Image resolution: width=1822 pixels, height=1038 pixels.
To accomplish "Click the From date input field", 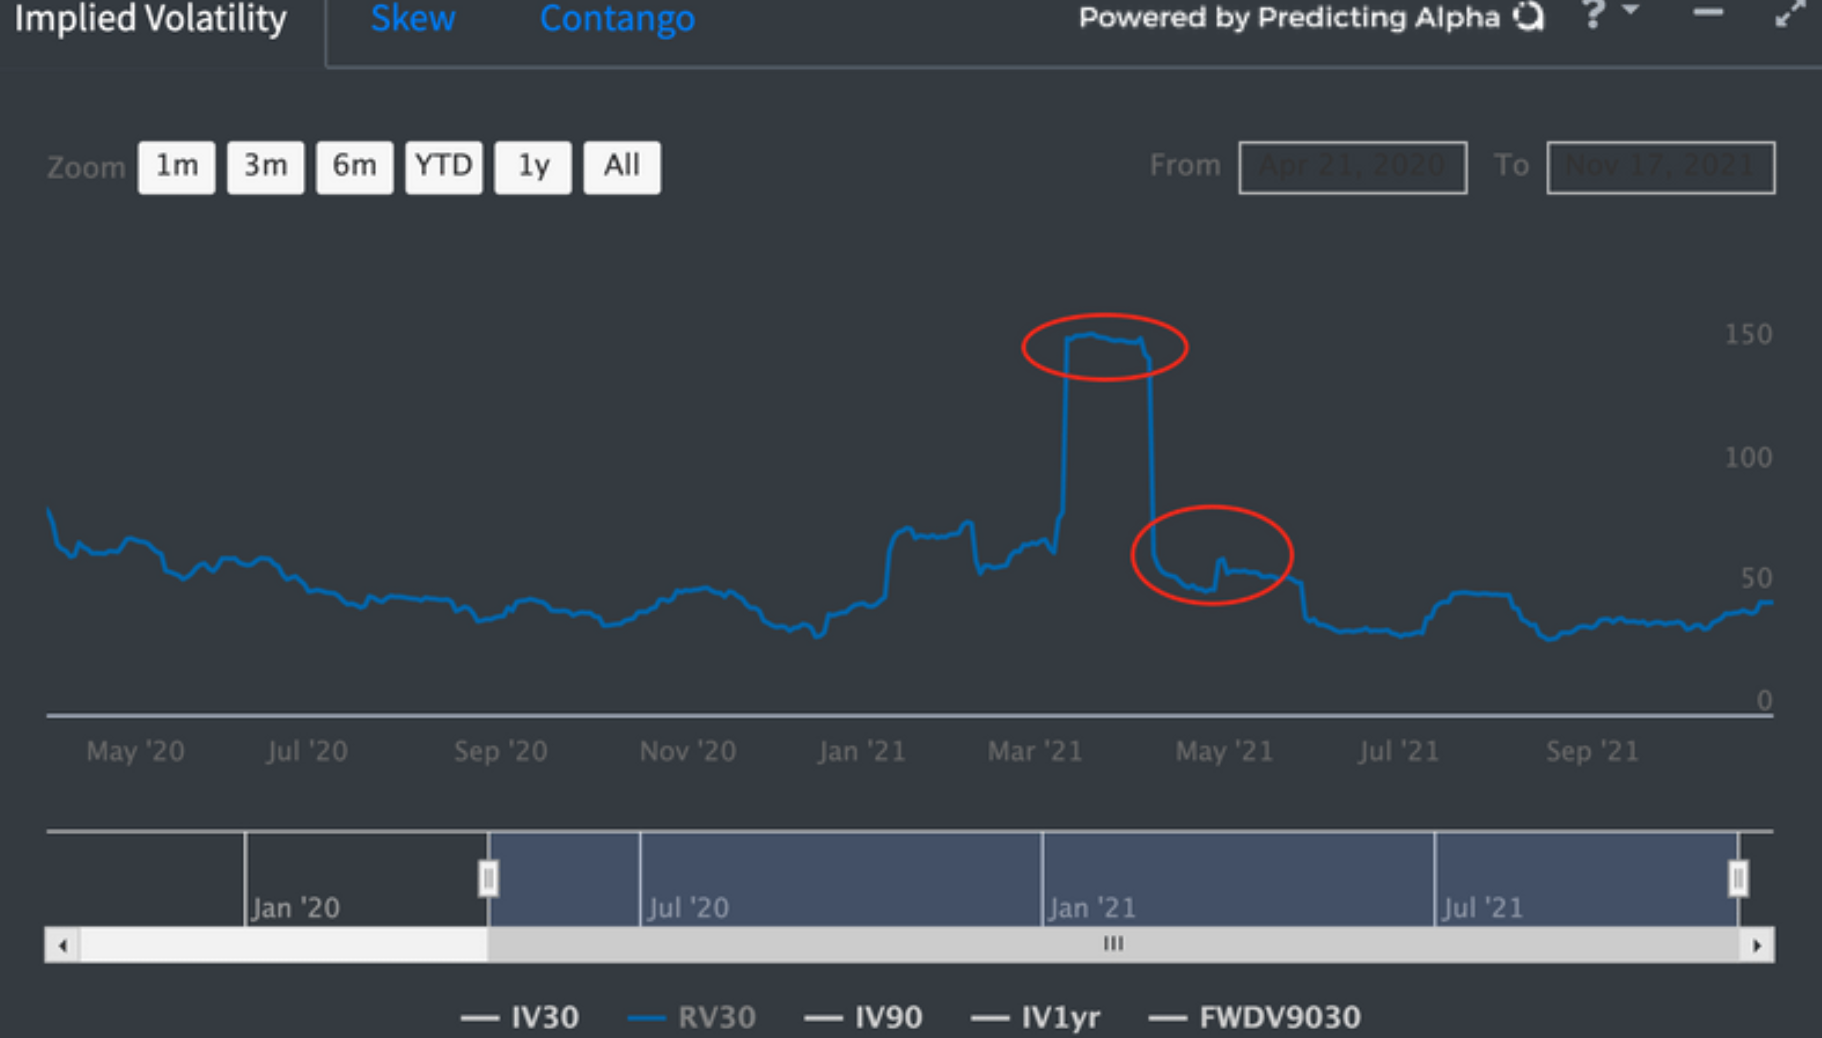I will coord(1353,167).
